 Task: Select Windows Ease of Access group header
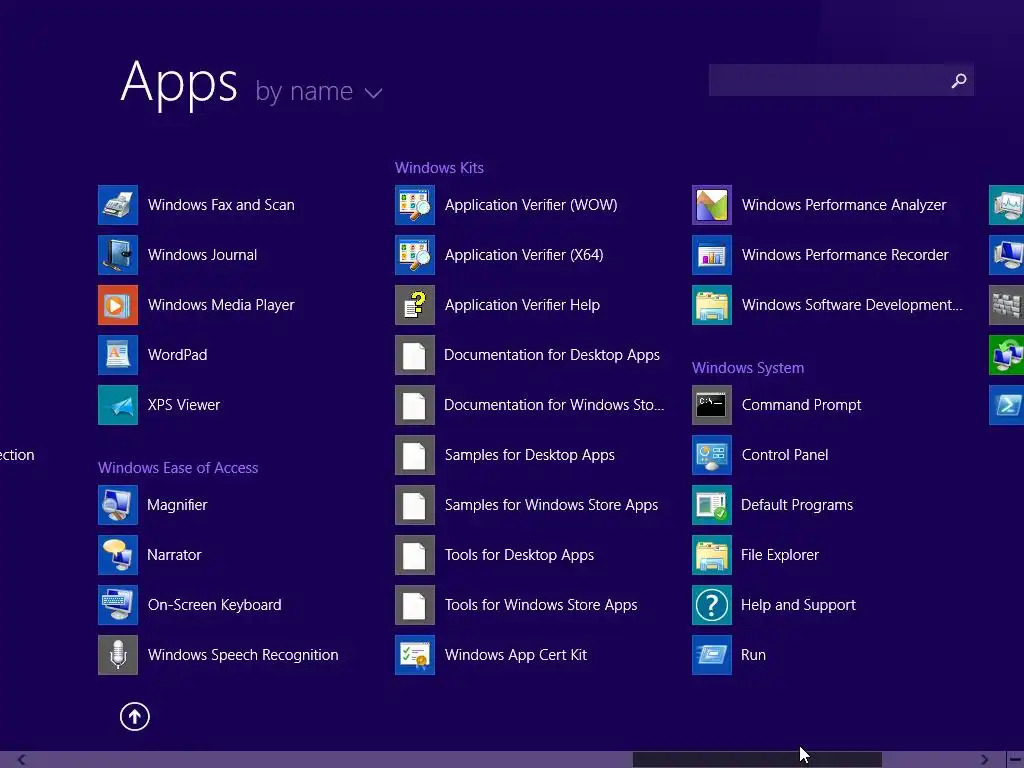point(178,468)
